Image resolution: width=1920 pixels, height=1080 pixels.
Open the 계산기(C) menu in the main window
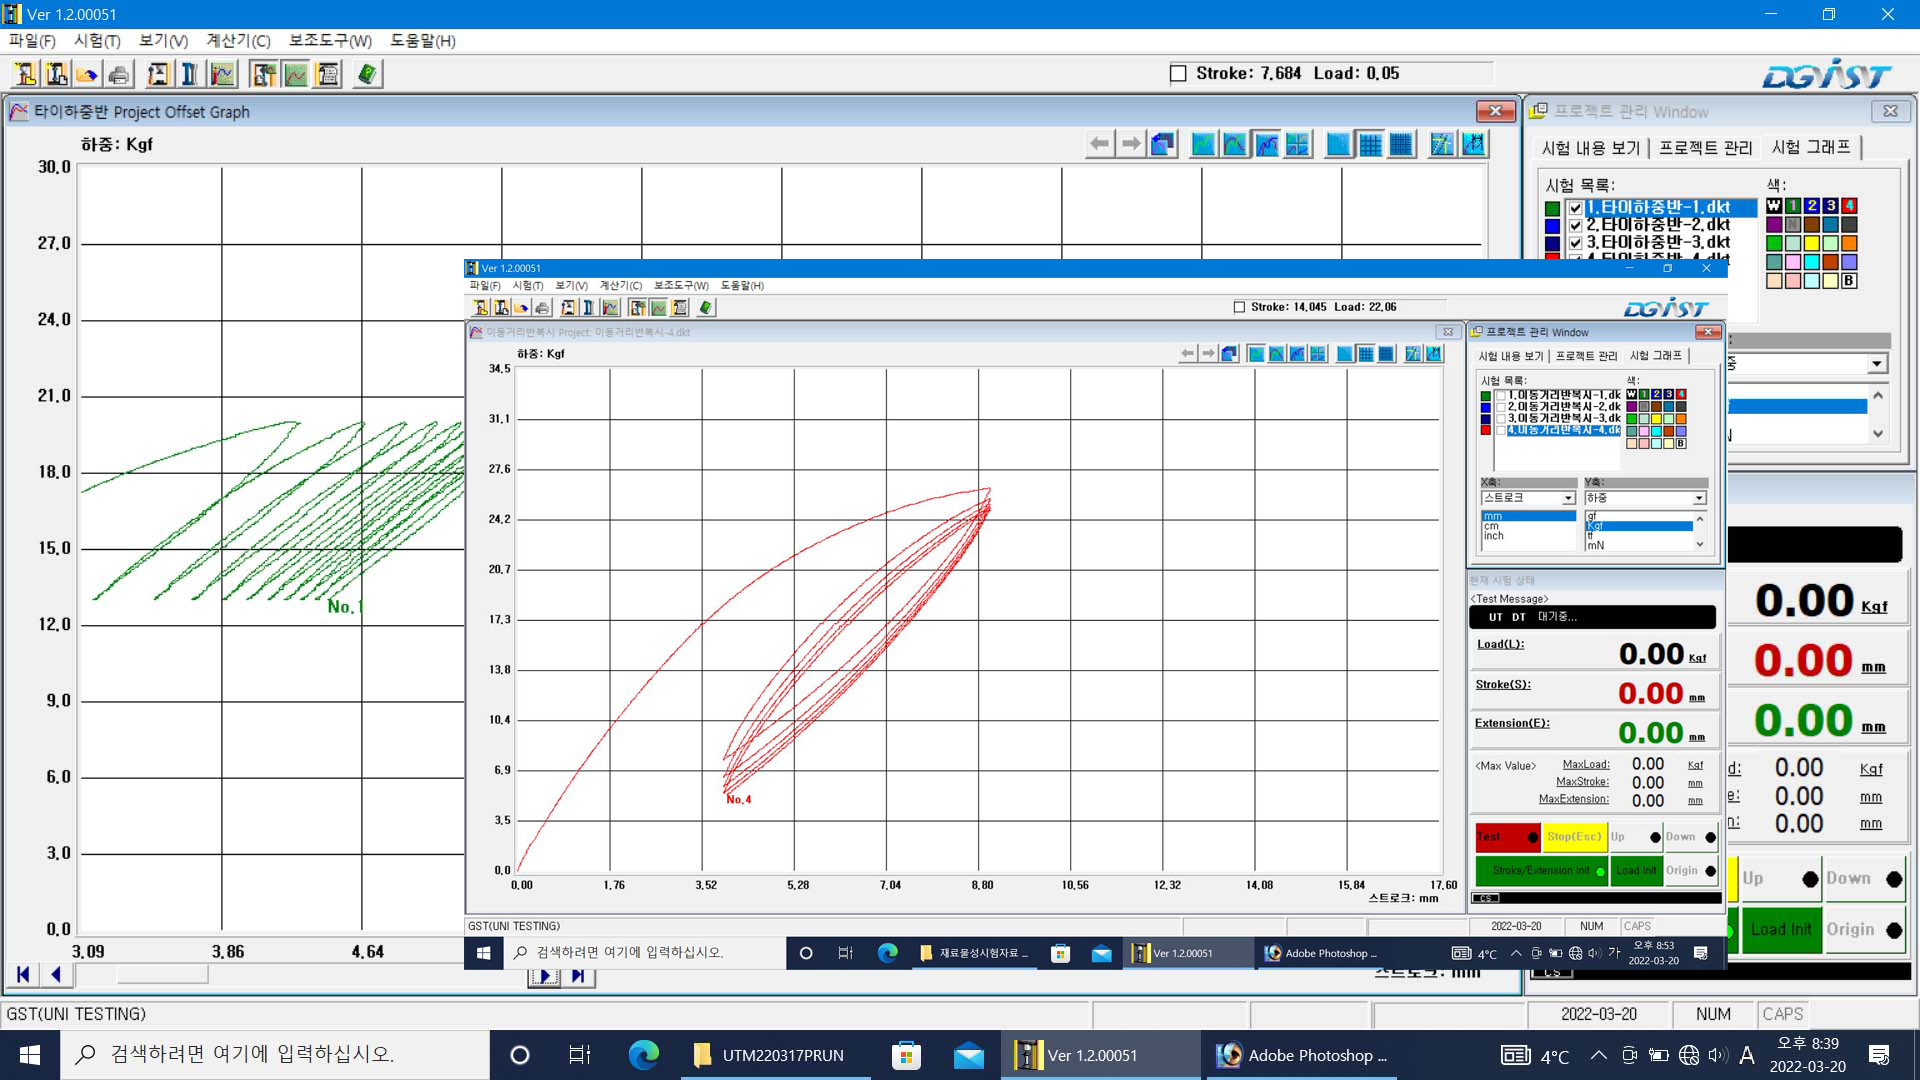pyautogui.click(x=238, y=41)
